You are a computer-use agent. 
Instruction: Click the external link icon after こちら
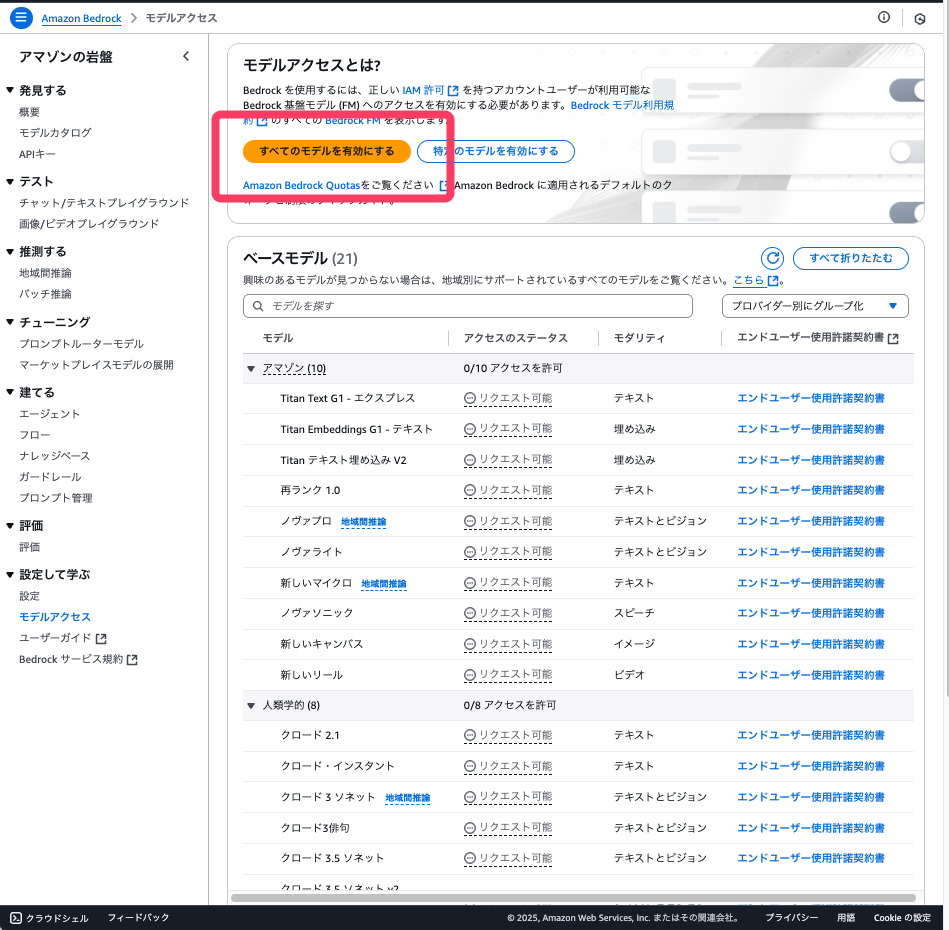[773, 281]
